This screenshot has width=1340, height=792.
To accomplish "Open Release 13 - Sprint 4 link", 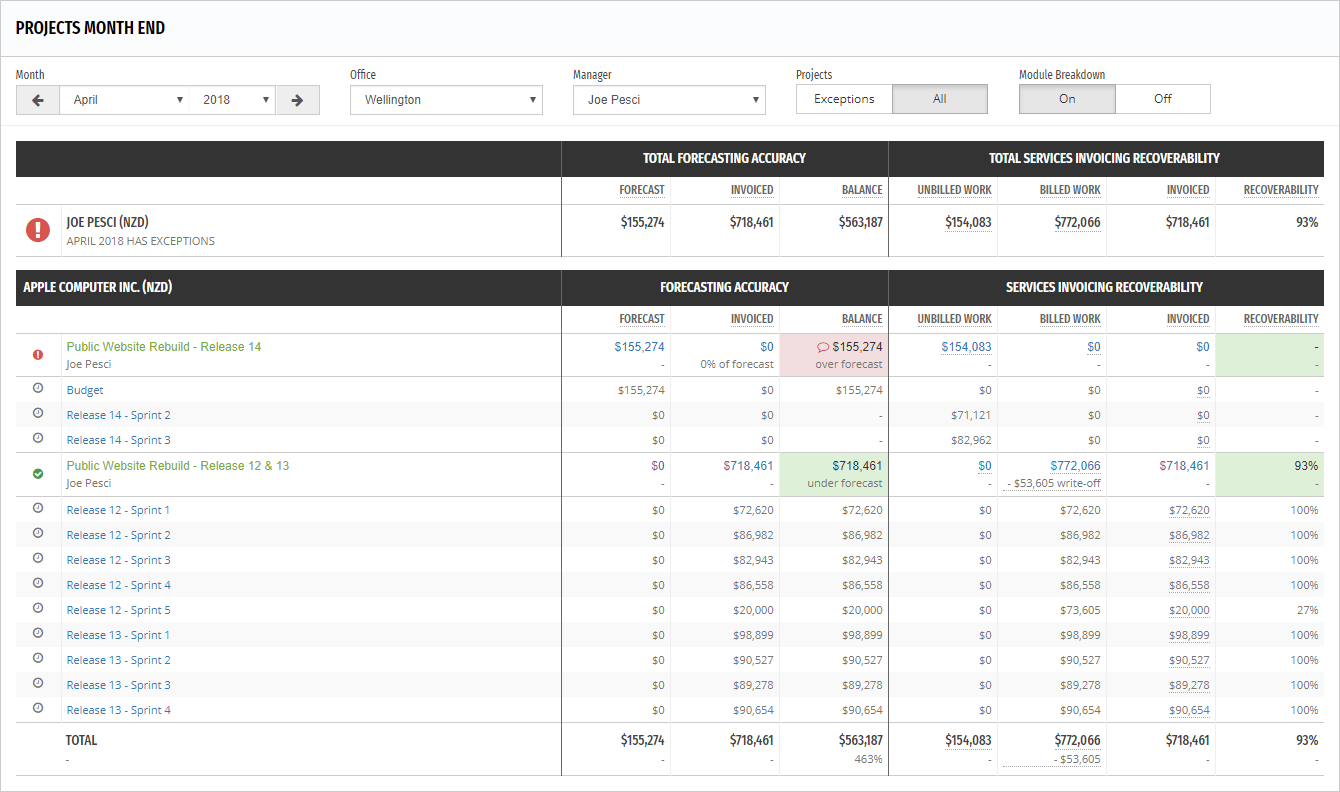I will [119, 710].
